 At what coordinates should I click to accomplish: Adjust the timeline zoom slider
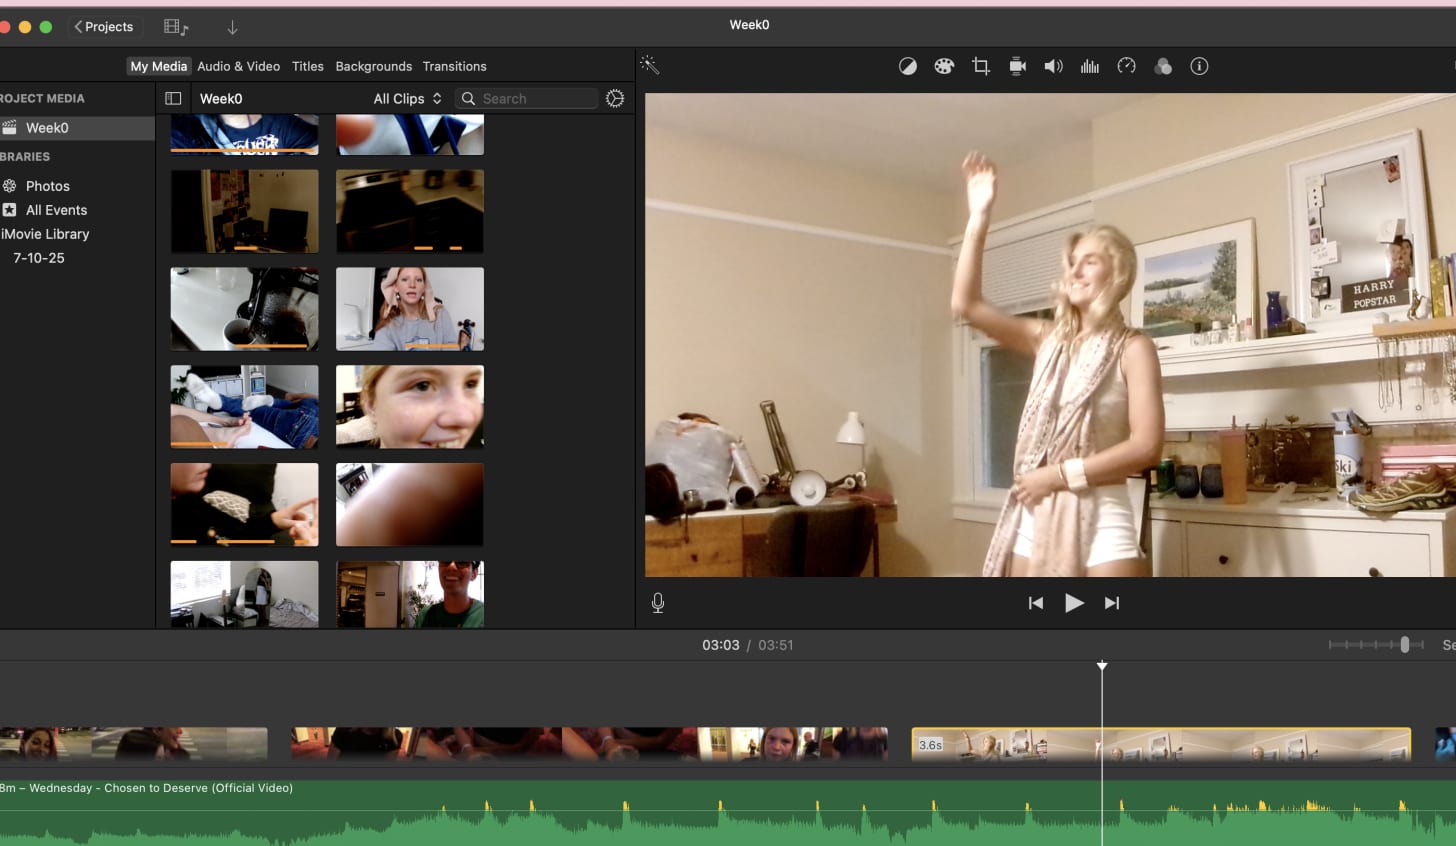tap(1404, 645)
